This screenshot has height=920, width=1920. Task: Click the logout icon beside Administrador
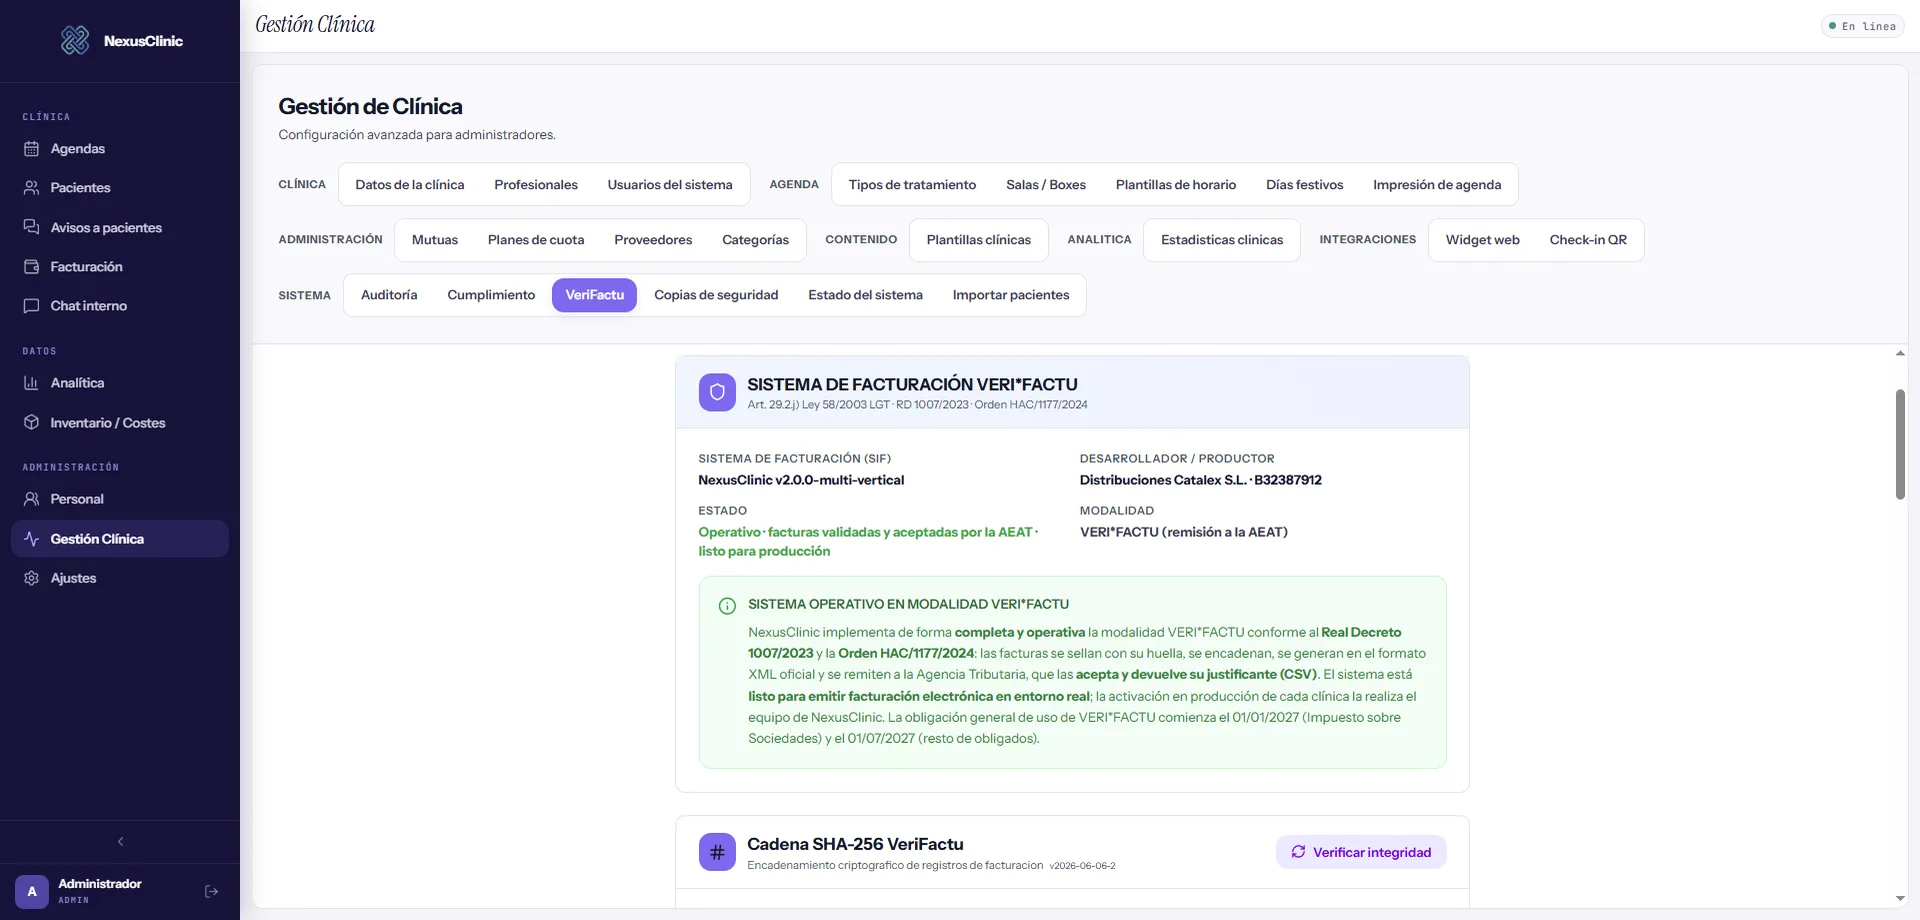point(211,892)
